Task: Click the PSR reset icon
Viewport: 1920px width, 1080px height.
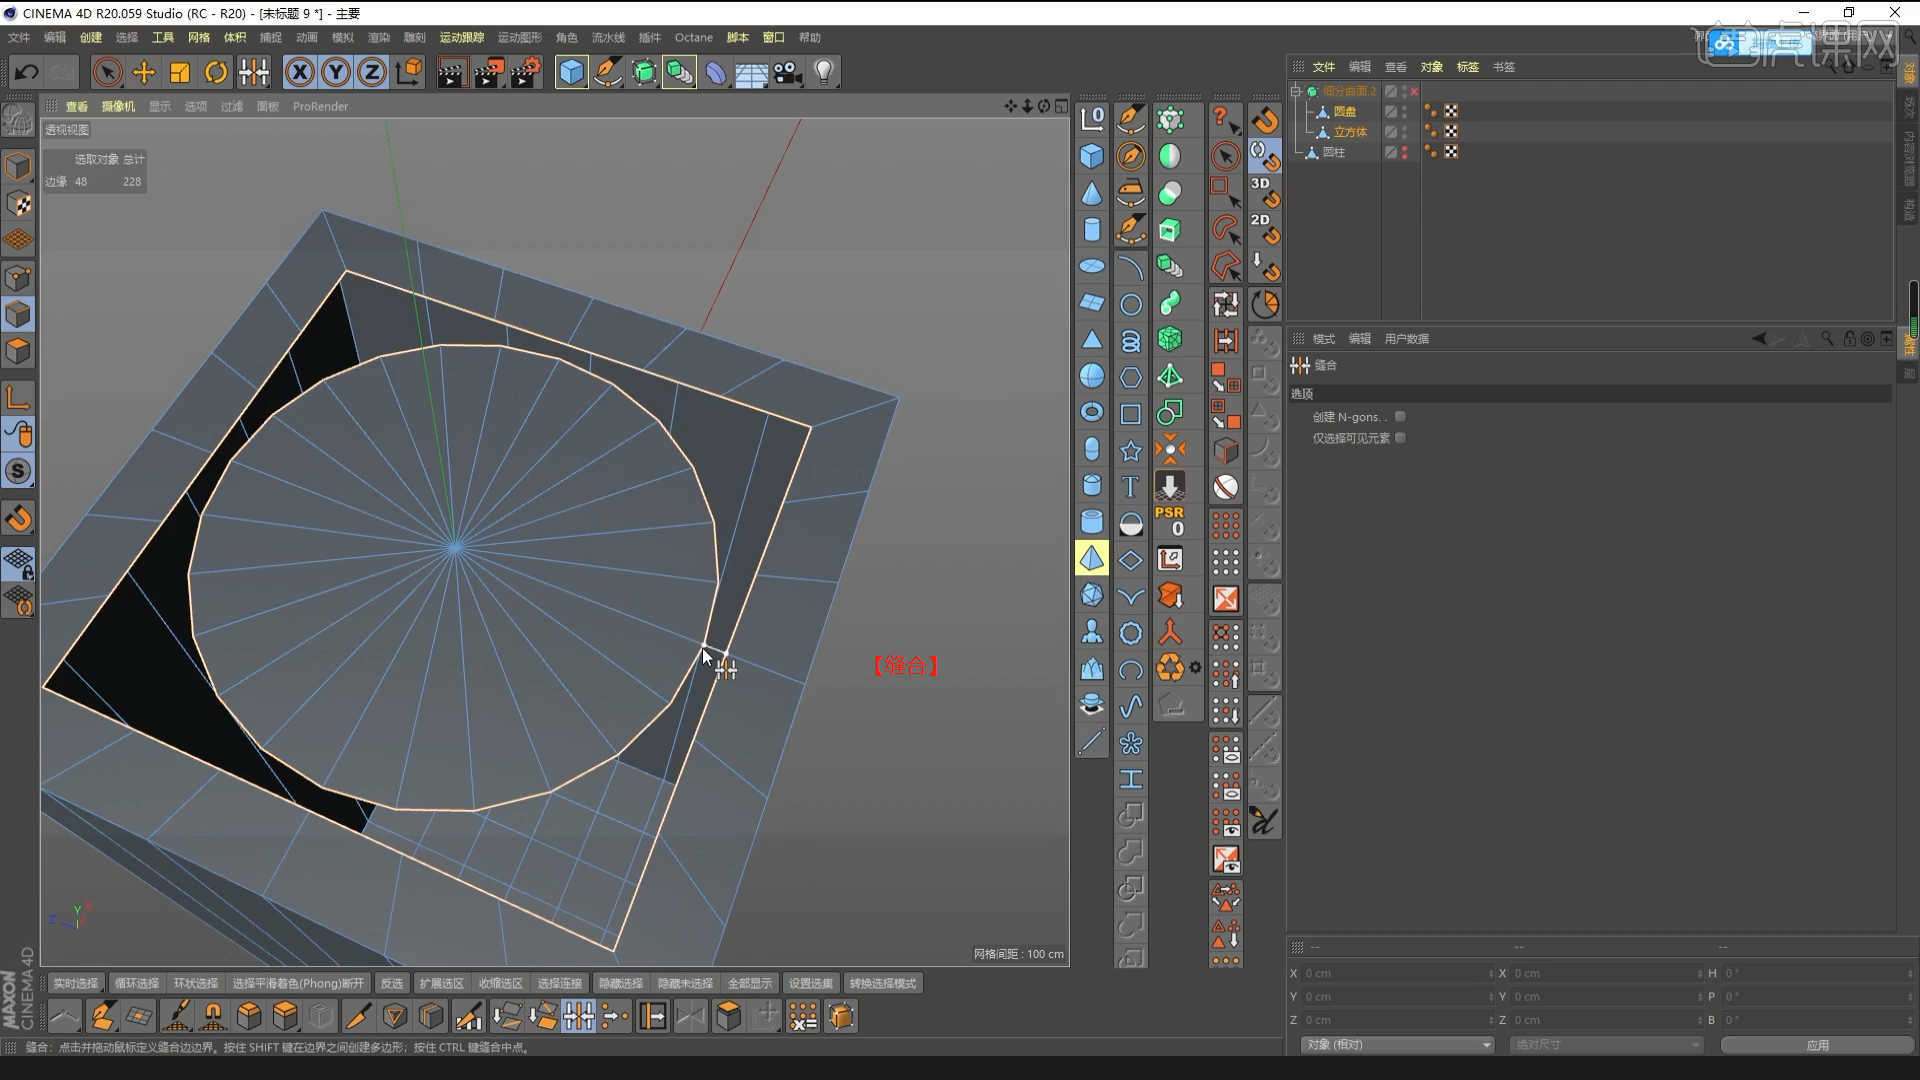Action: pos(1170,520)
